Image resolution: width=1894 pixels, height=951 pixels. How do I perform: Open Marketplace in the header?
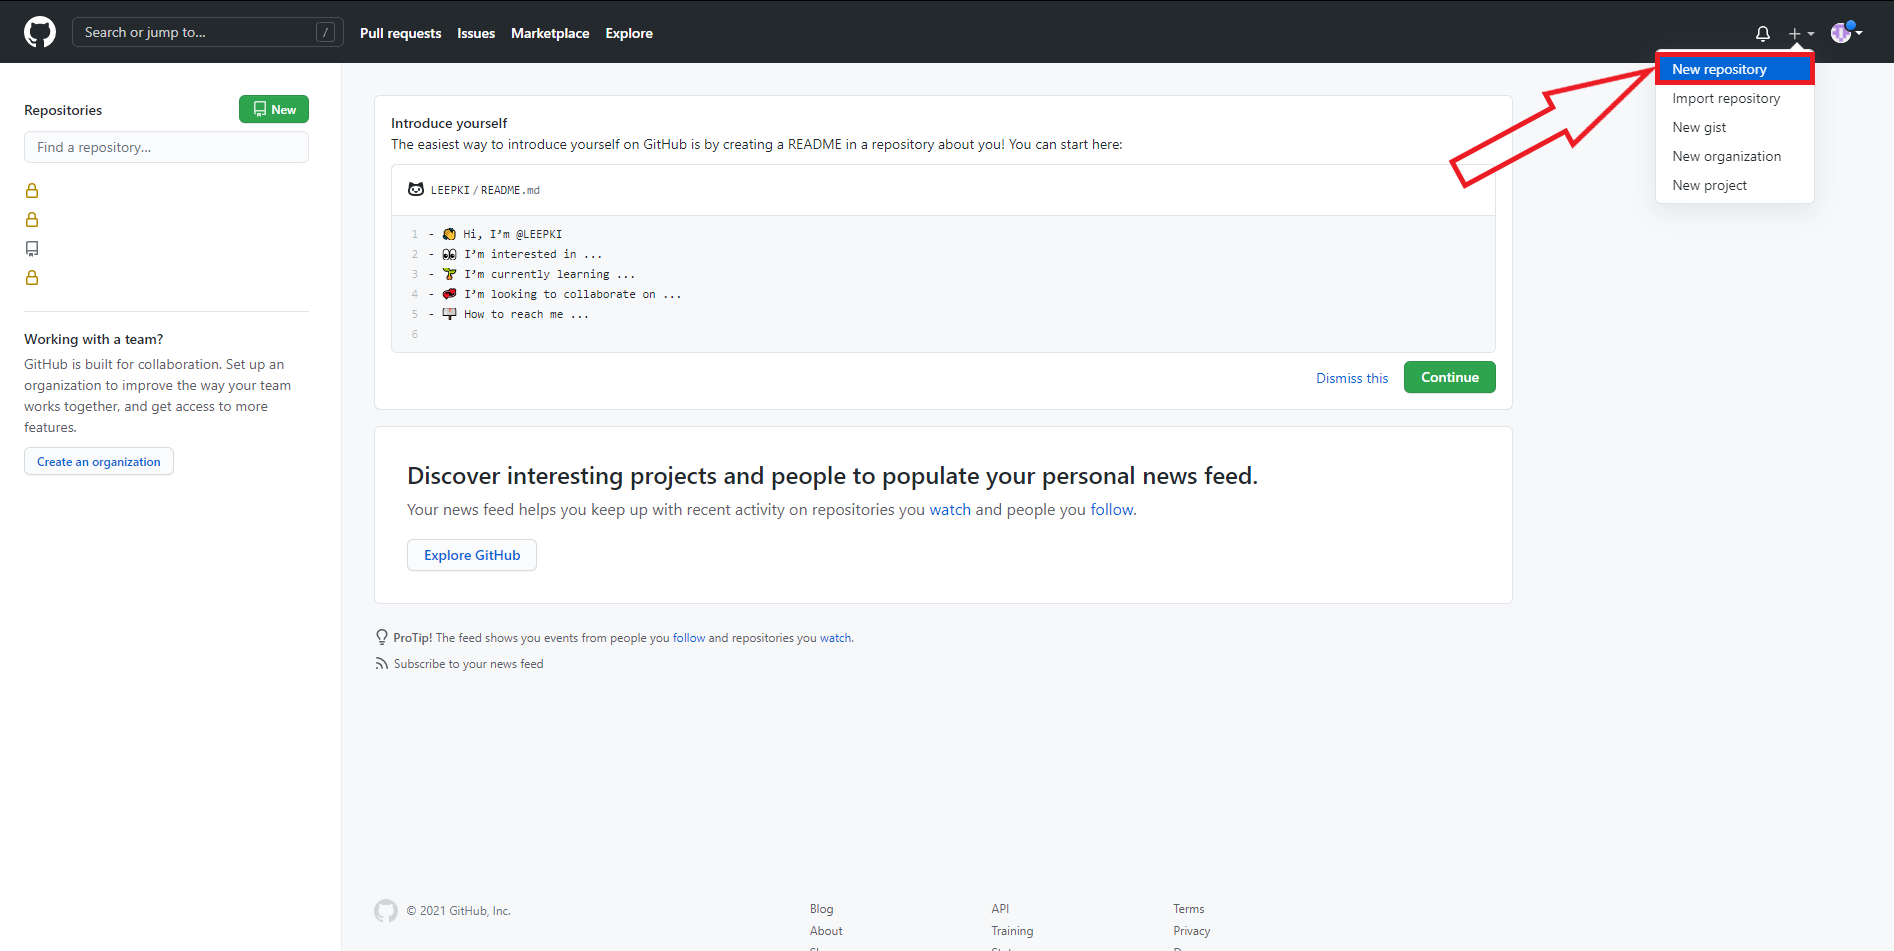coord(550,33)
